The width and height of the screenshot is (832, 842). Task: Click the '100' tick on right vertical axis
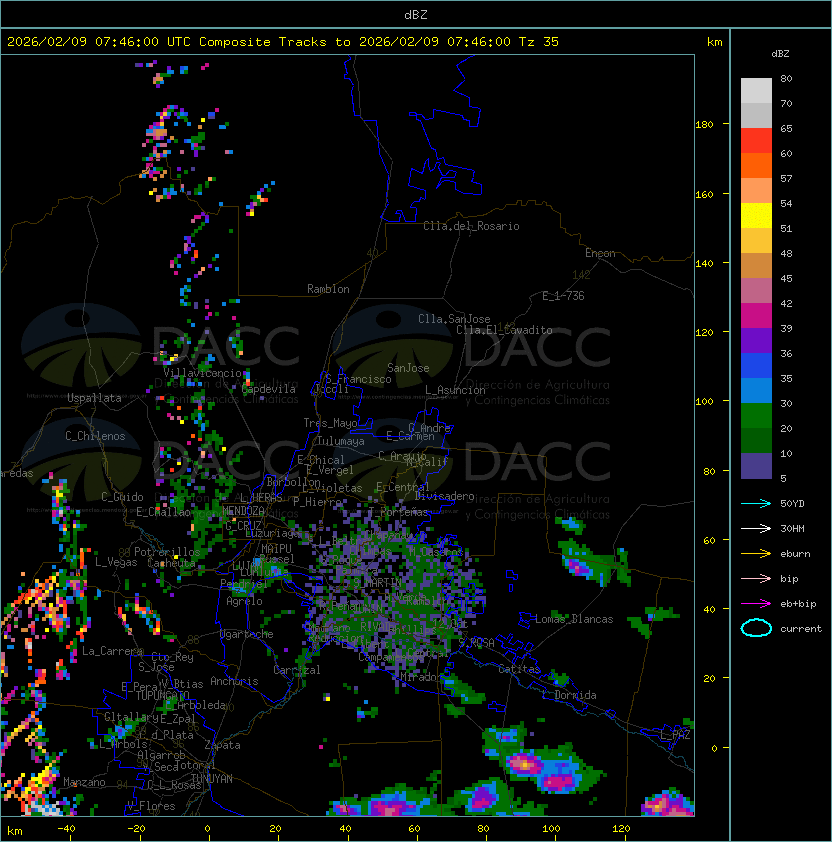tap(704, 402)
